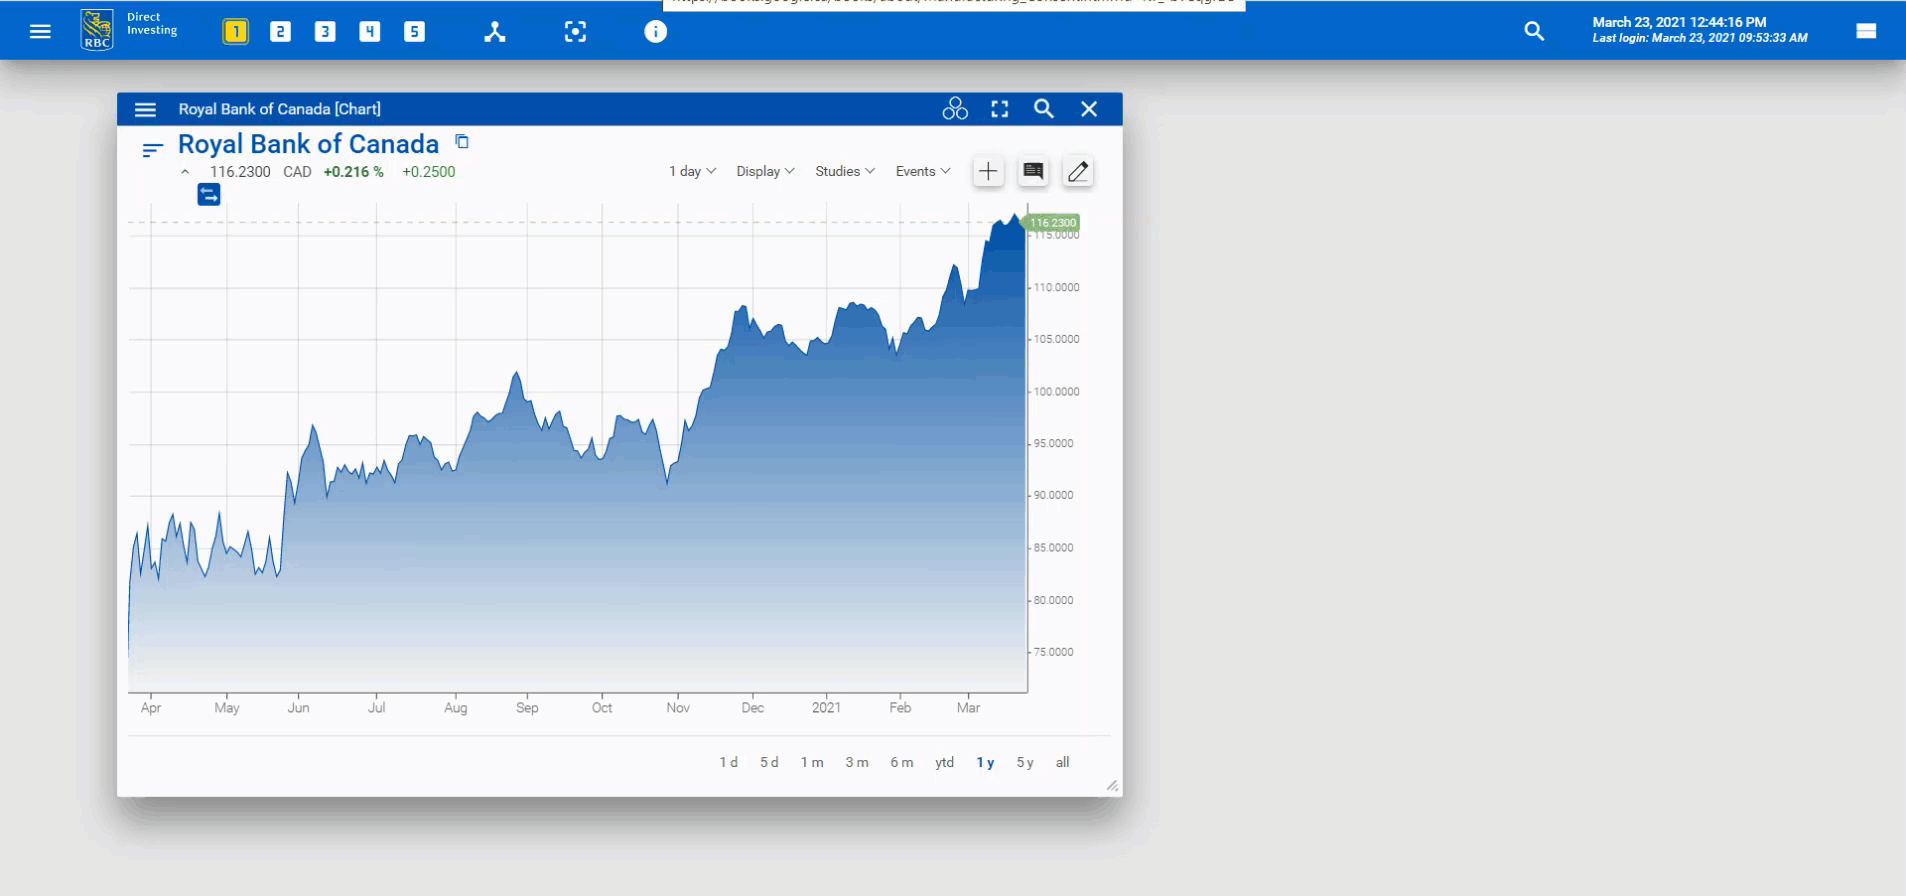Image resolution: width=1906 pixels, height=896 pixels.
Task: Close the Royal Bank of Canada chart window
Action: (1089, 109)
